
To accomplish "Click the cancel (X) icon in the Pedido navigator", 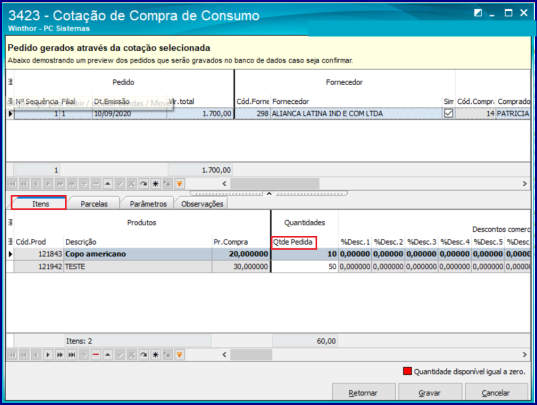I will coord(132,184).
